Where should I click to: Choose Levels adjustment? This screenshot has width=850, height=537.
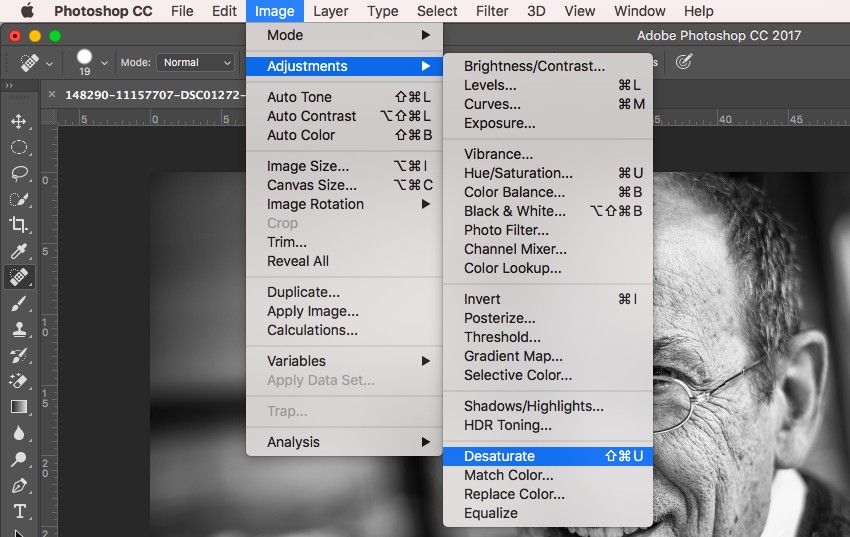click(x=548, y=85)
